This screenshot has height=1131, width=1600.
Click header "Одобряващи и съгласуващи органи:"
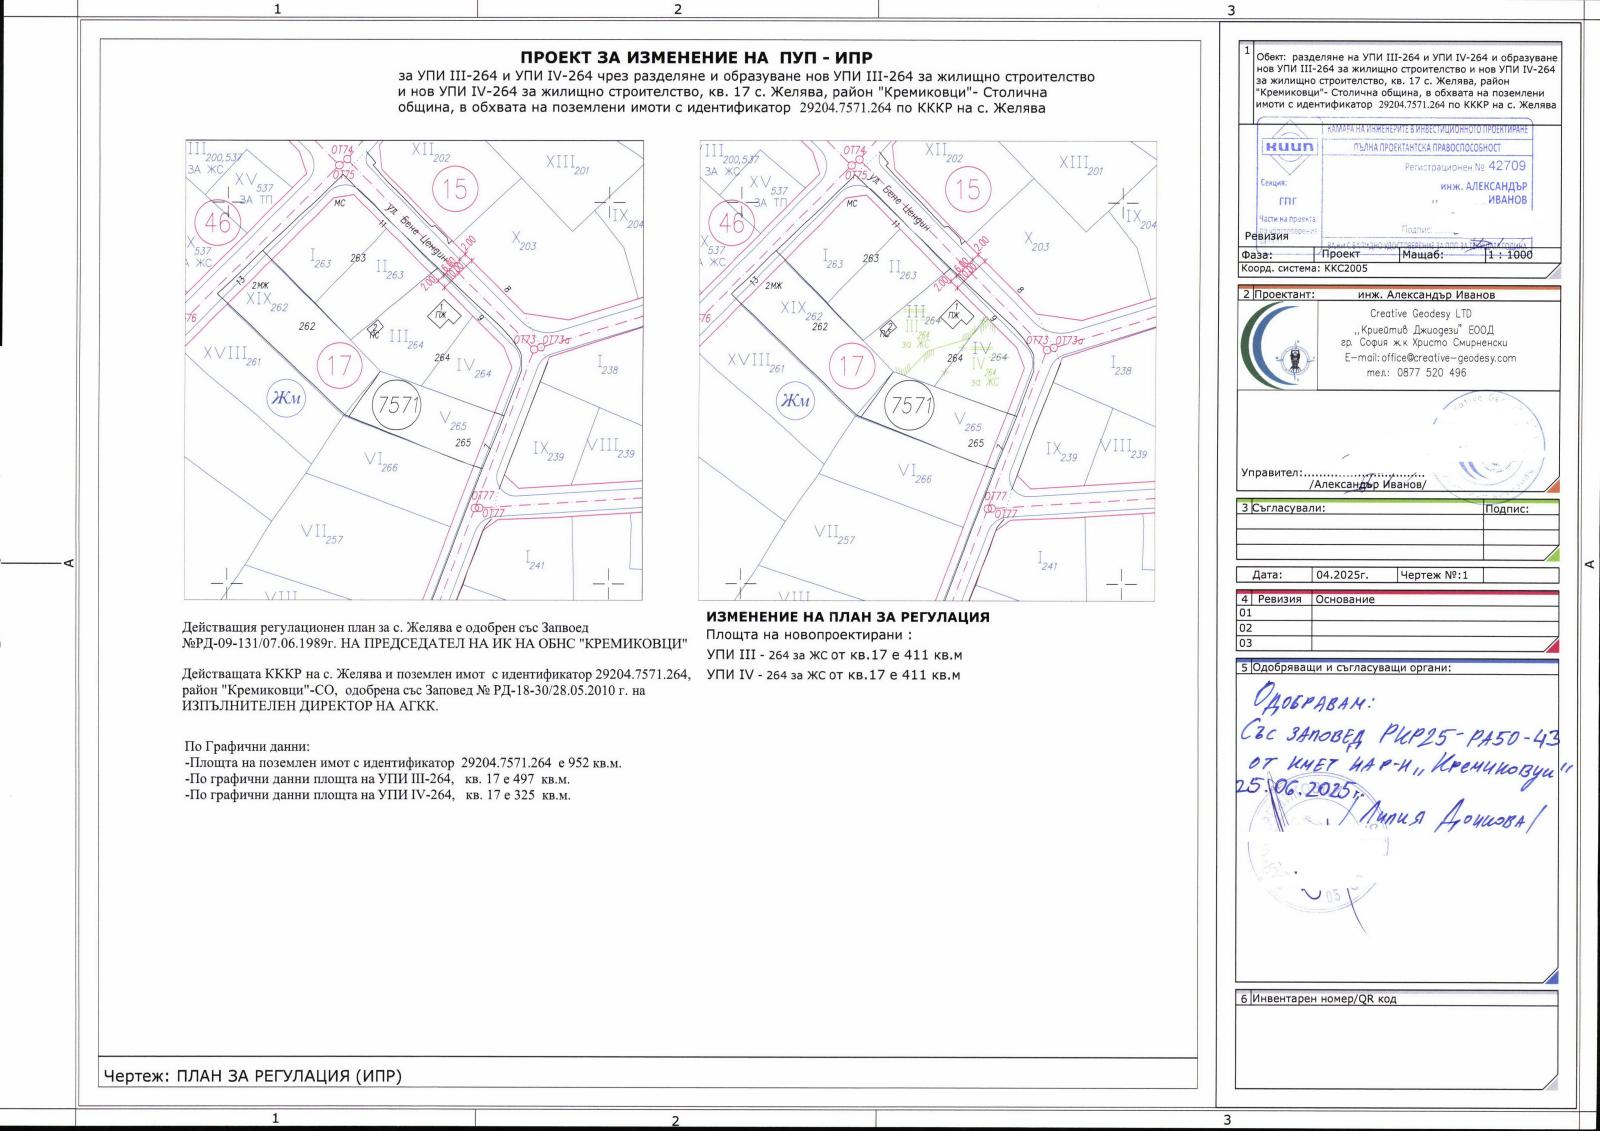1351,667
